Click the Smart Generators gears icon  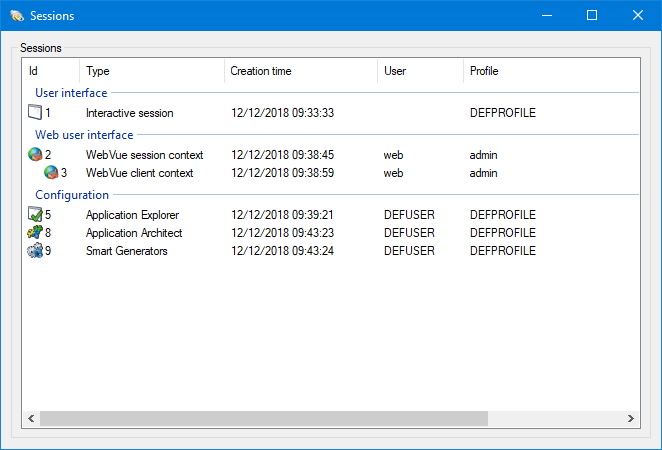coord(35,250)
